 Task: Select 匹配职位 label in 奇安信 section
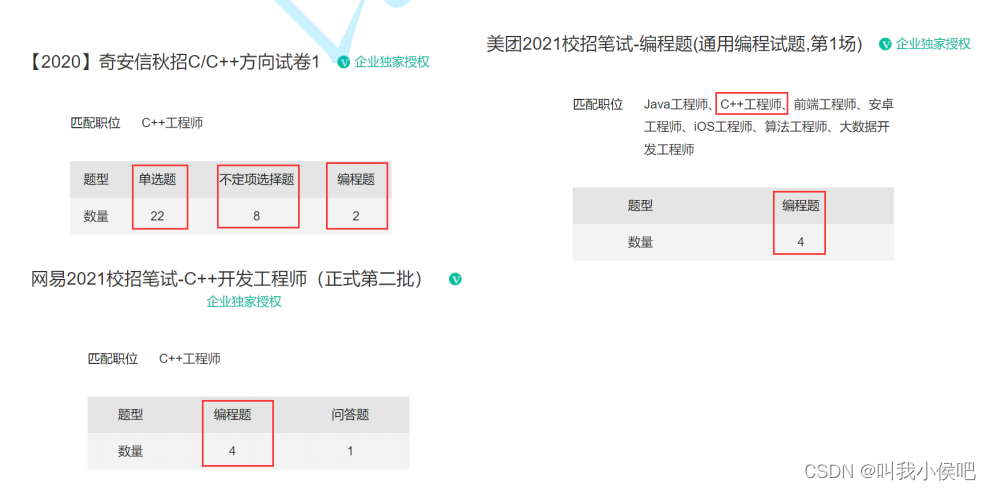click(95, 123)
